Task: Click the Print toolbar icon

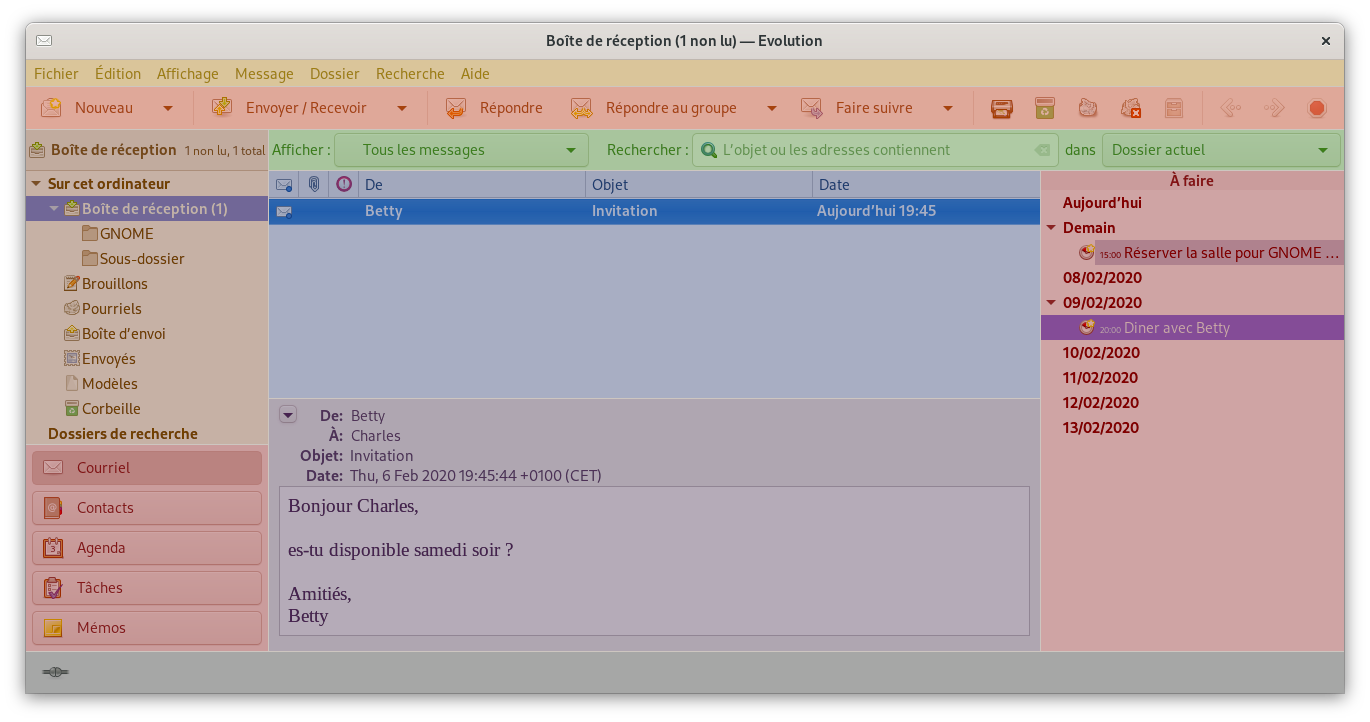Action: point(1001,108)
